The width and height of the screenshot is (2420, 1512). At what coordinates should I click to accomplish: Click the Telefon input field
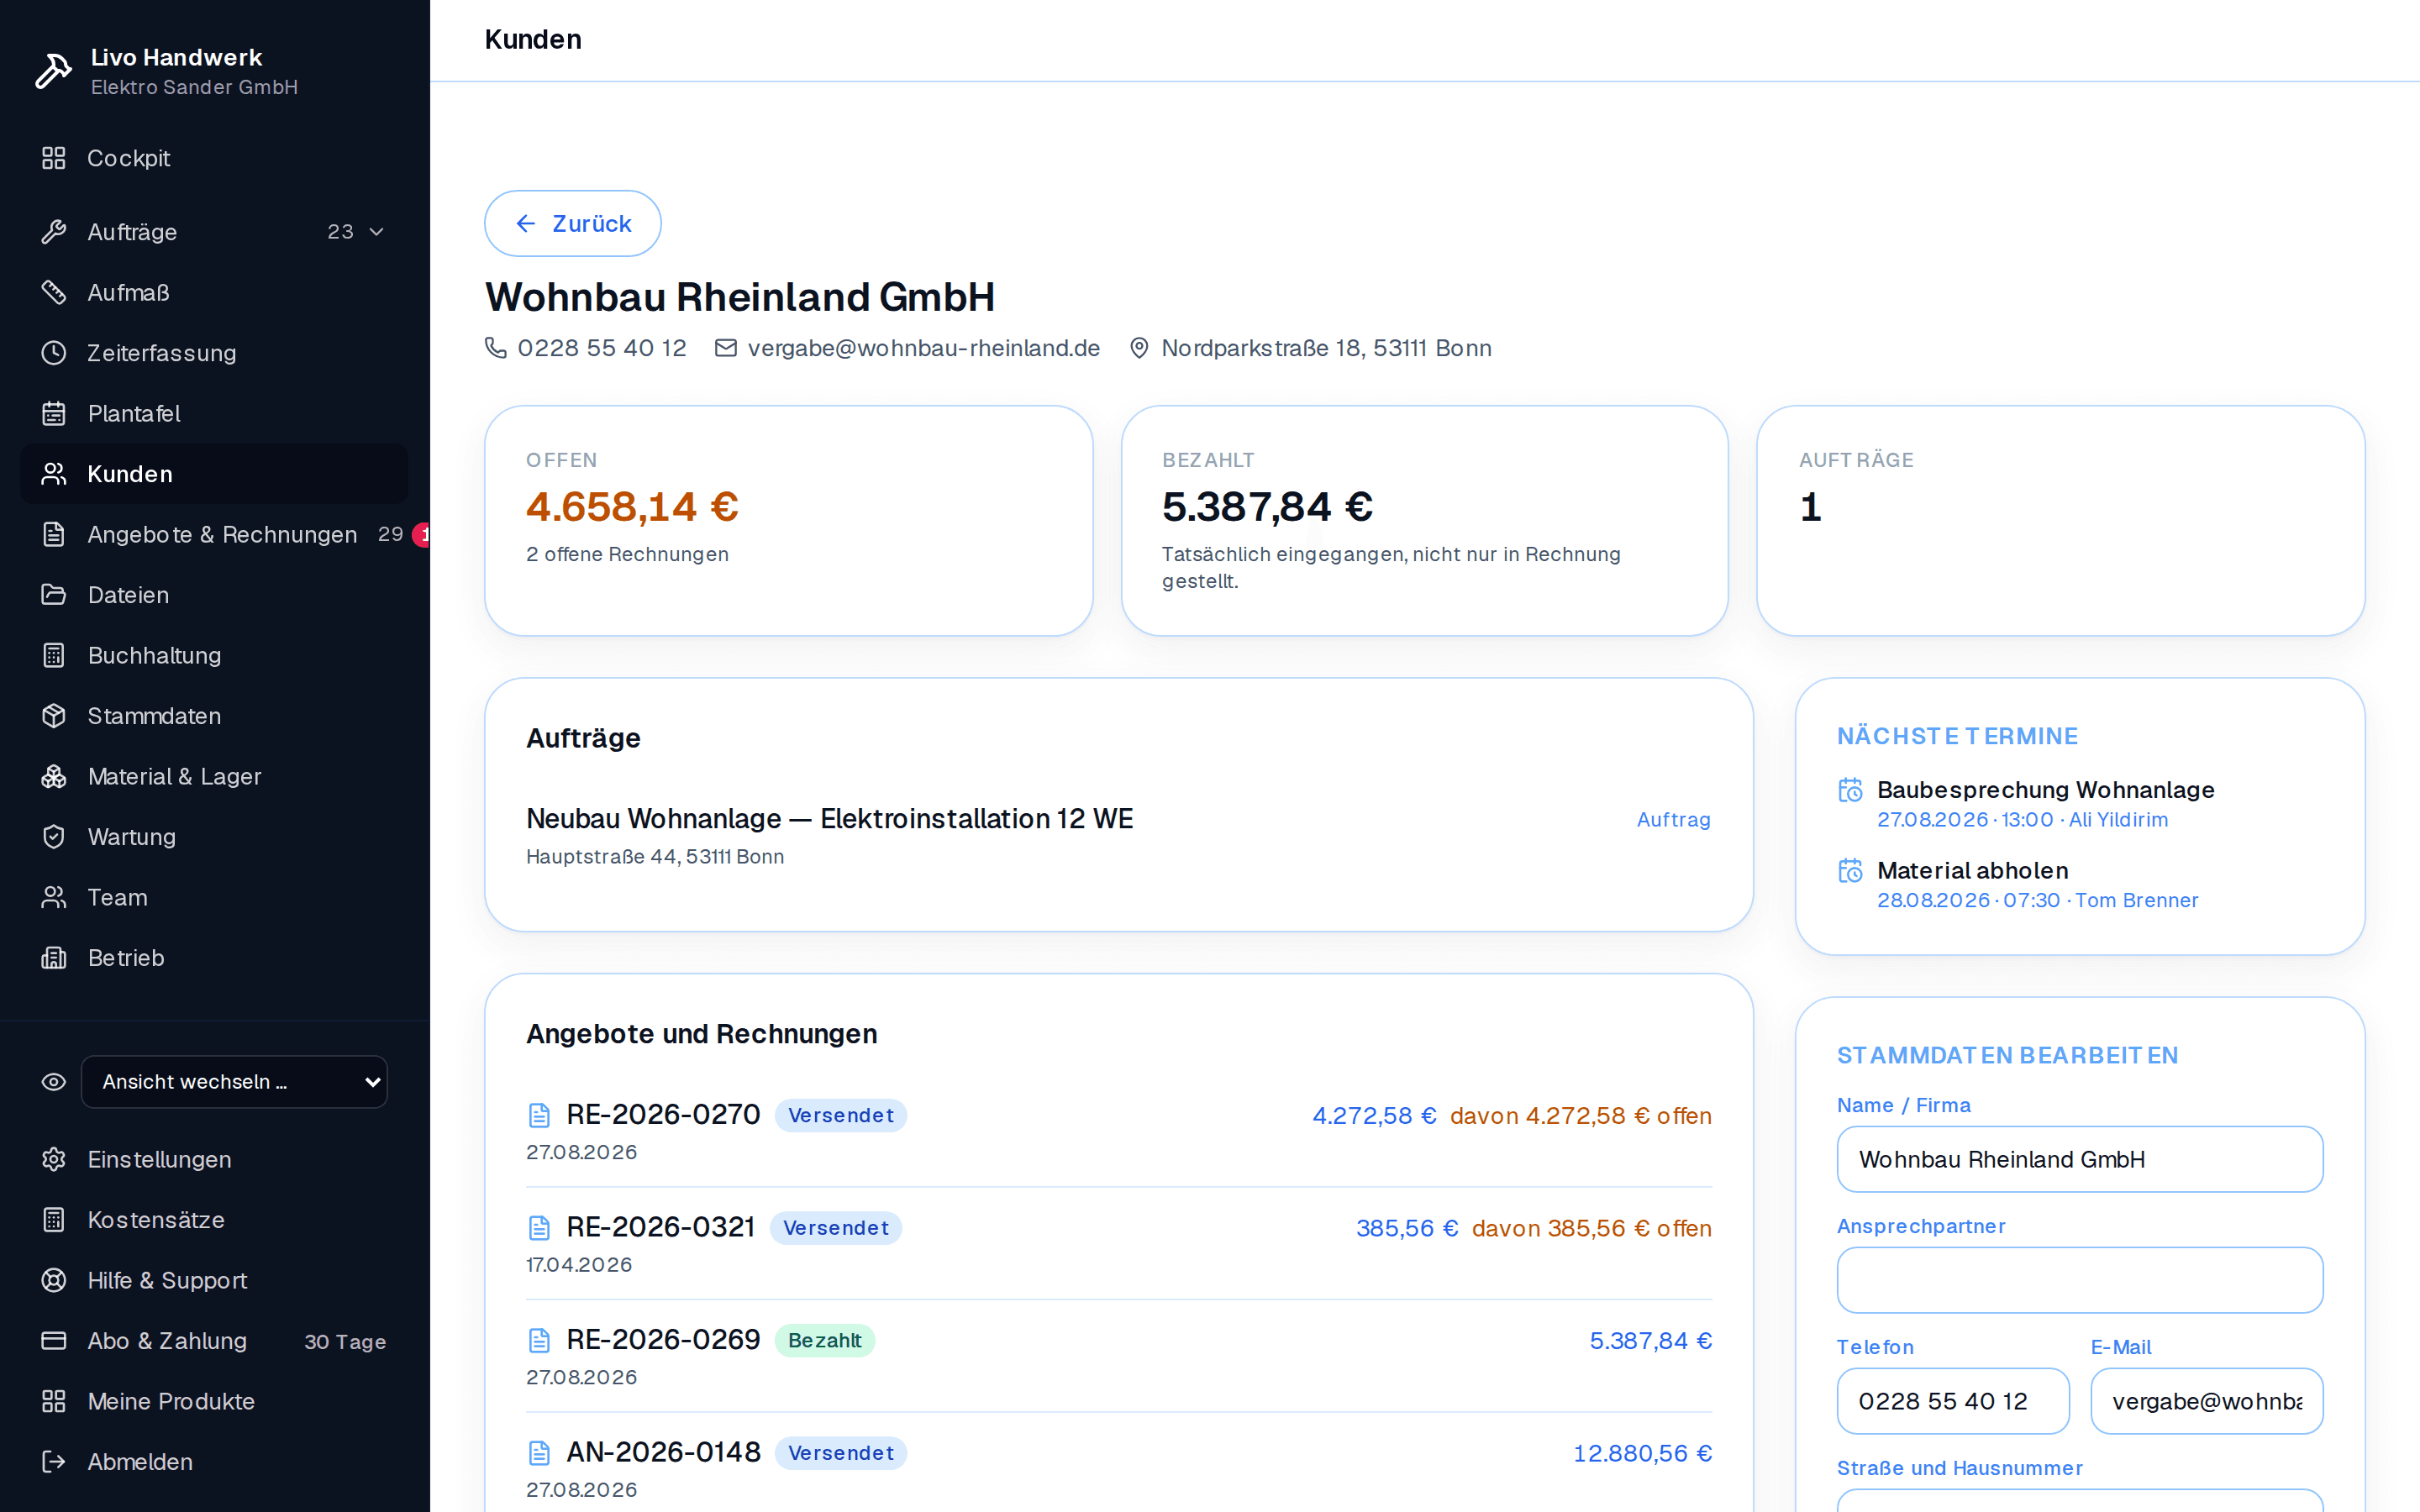1953,1401
